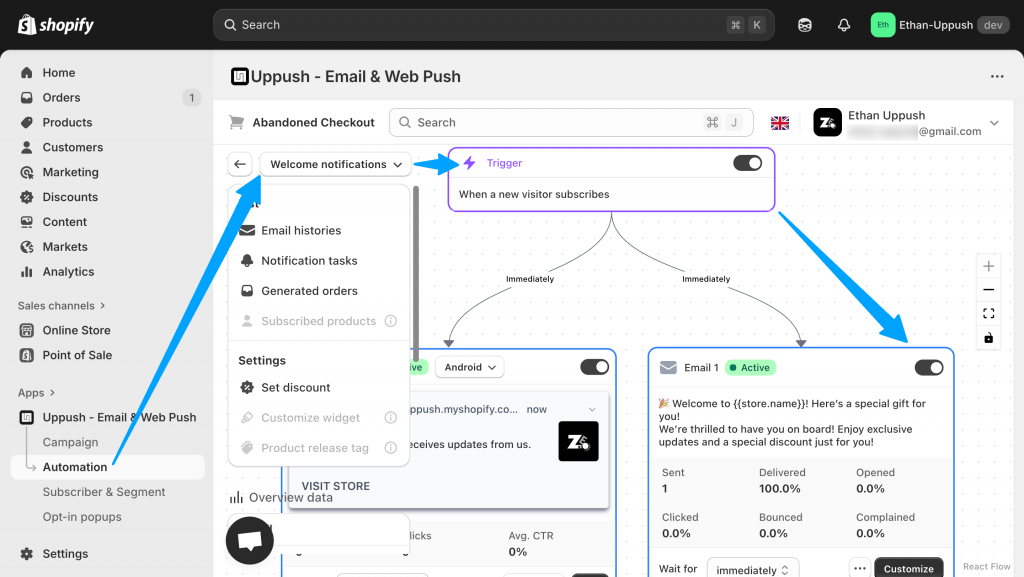The height and width of the screenshot is (577, 1024).
Task: Expand the Welcome notifications dropdown
Action: pyautogui.click(x=336, y=164)
